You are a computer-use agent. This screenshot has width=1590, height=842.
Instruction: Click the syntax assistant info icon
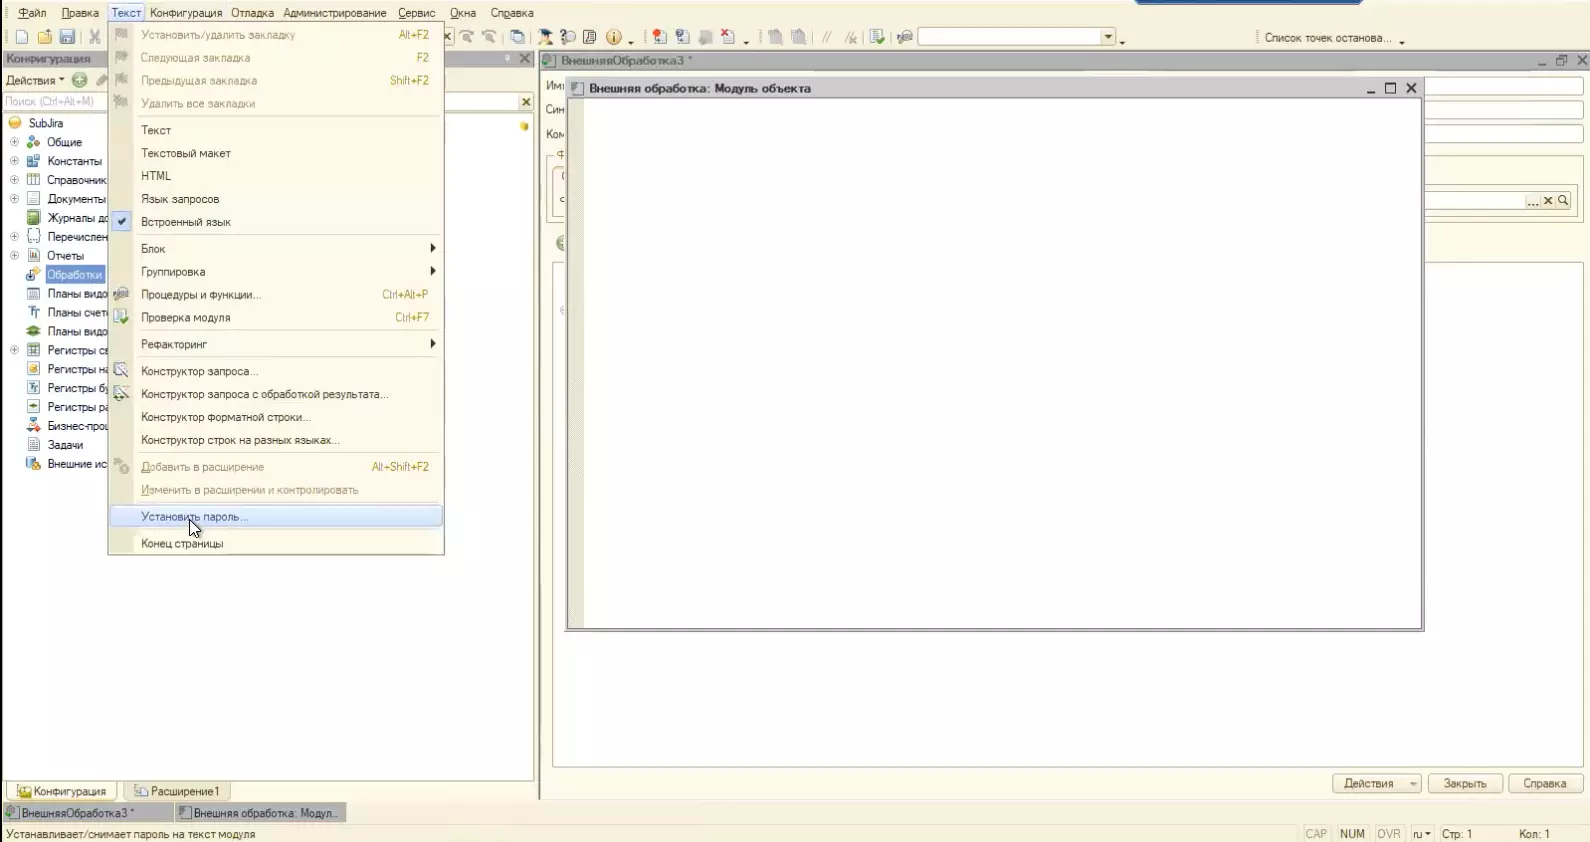pyautogui.click(x=613, y=37)
